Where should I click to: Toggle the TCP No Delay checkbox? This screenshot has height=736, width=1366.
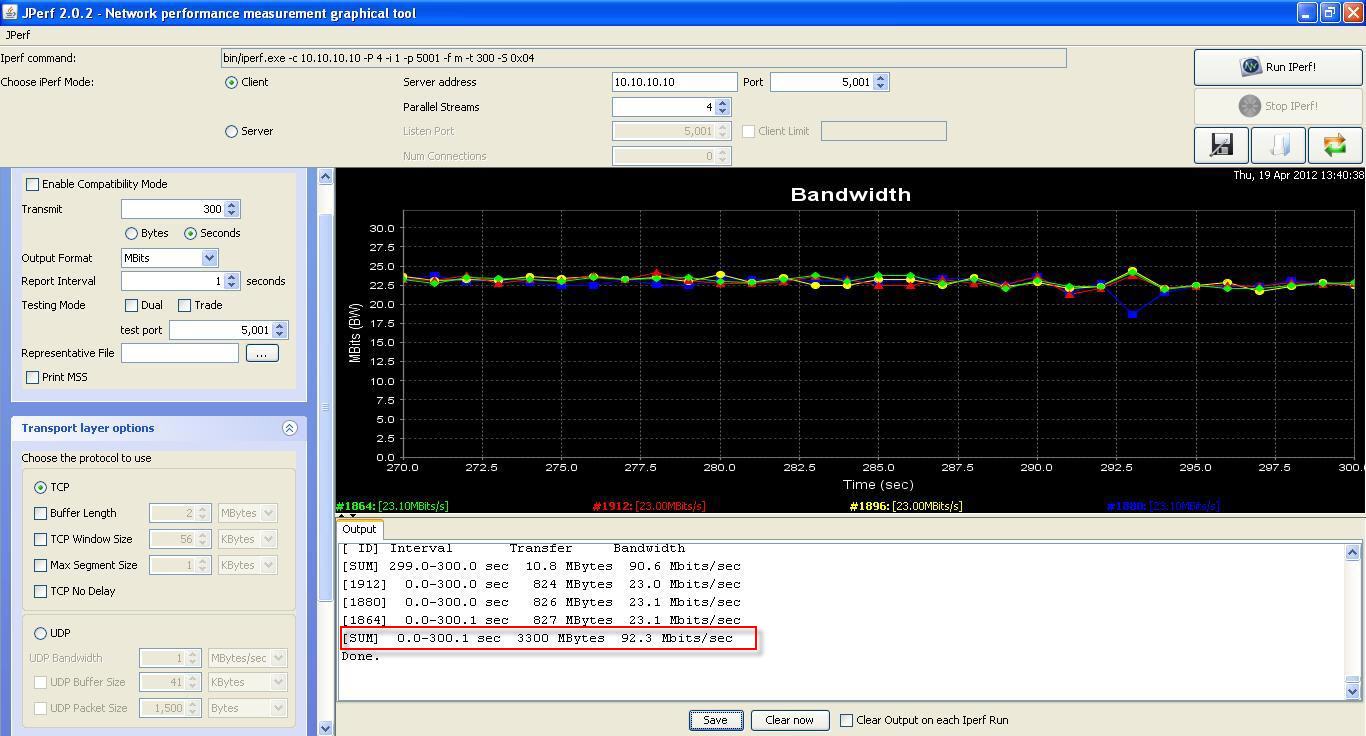(41, 591)
